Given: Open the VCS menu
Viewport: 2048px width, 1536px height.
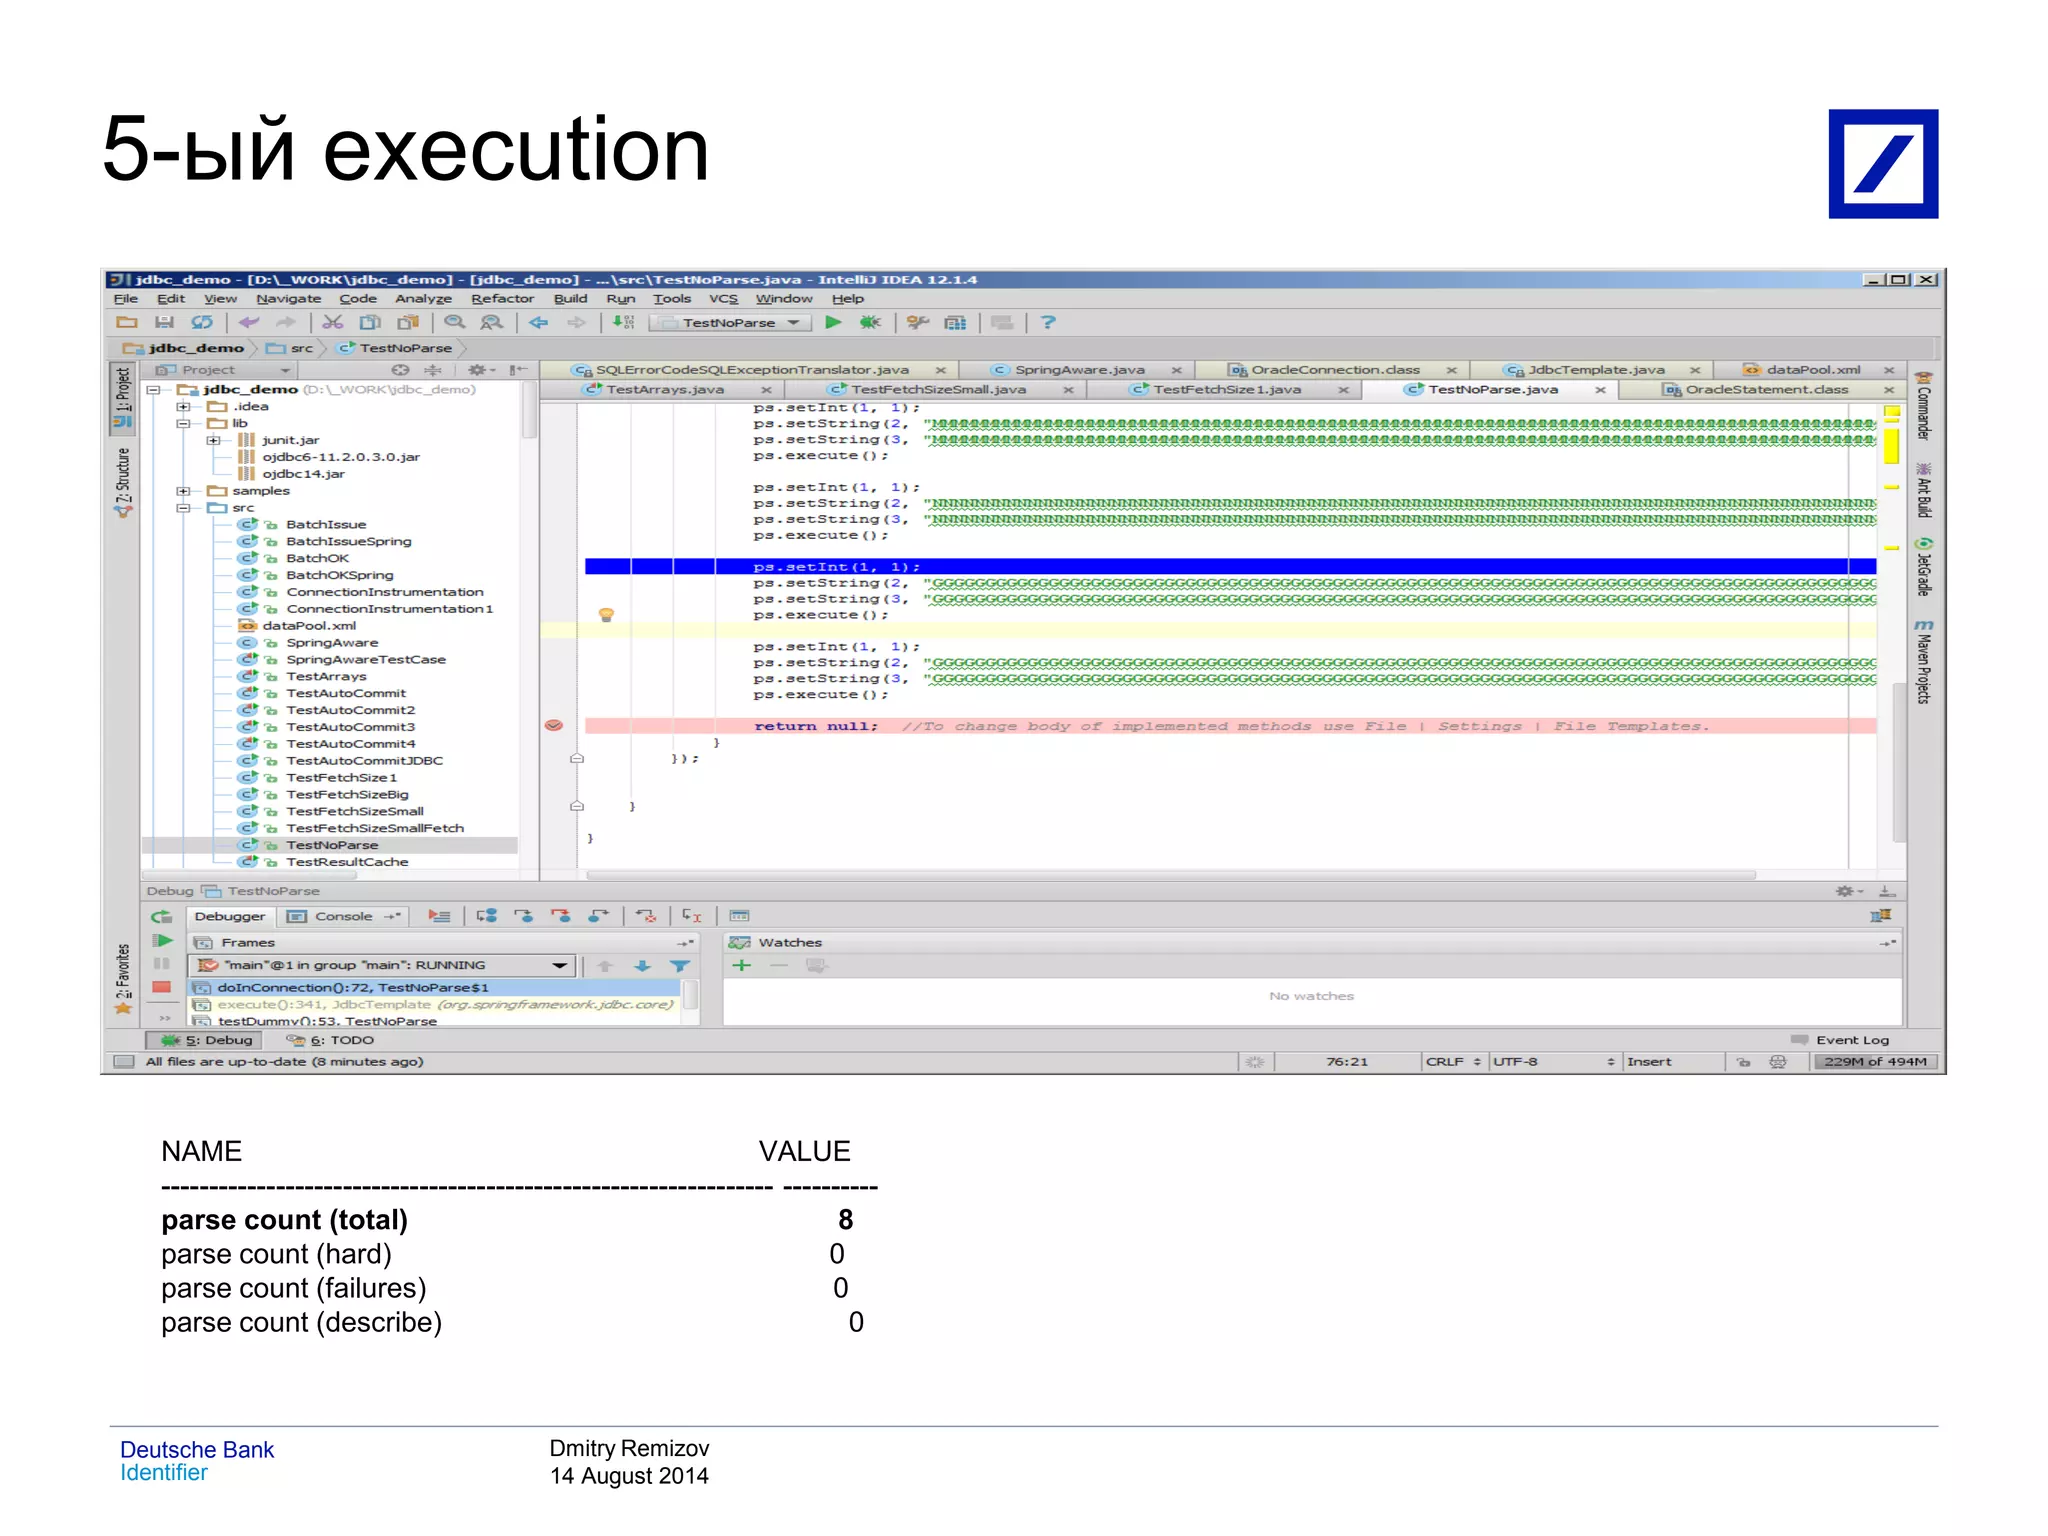Looking at the screenshot, I should pos(723,299).
